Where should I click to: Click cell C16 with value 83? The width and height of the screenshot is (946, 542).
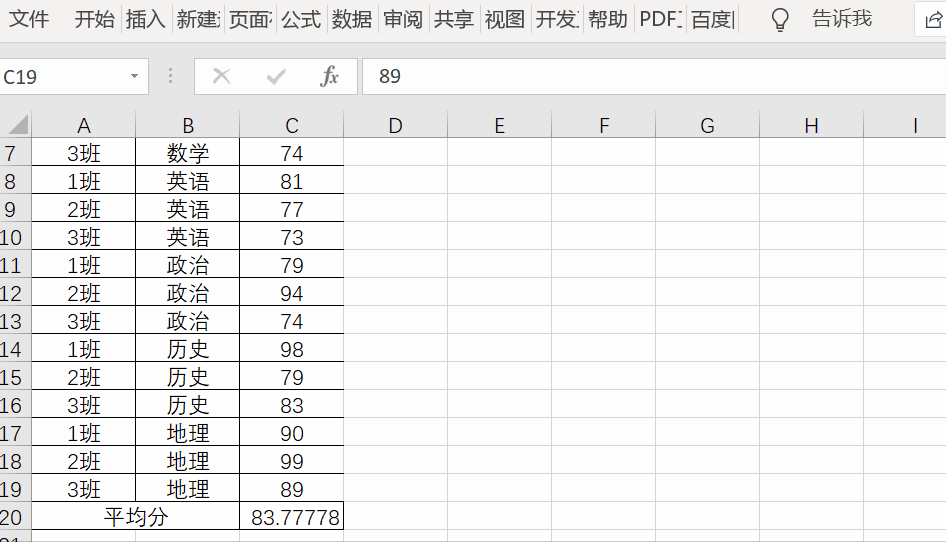click(292, 405)
